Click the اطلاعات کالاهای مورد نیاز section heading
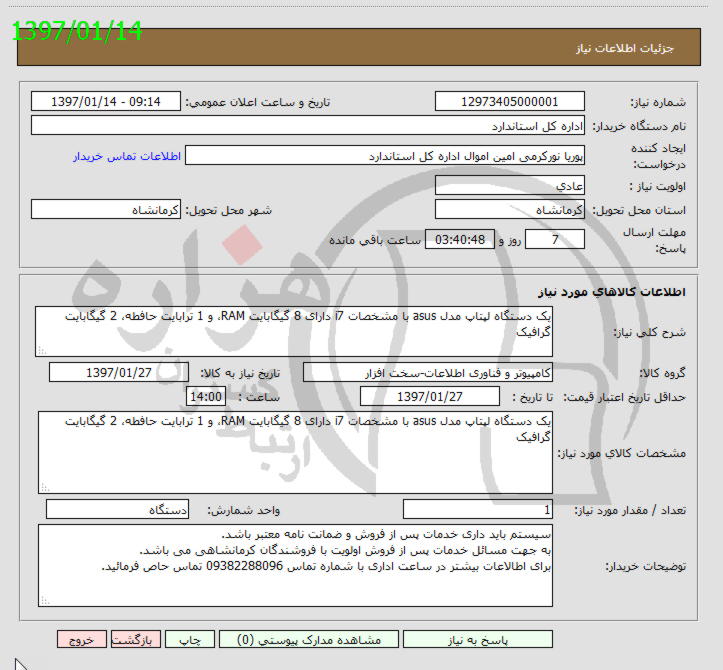Viewport: 723px width, 670px height. coord(611,292)
